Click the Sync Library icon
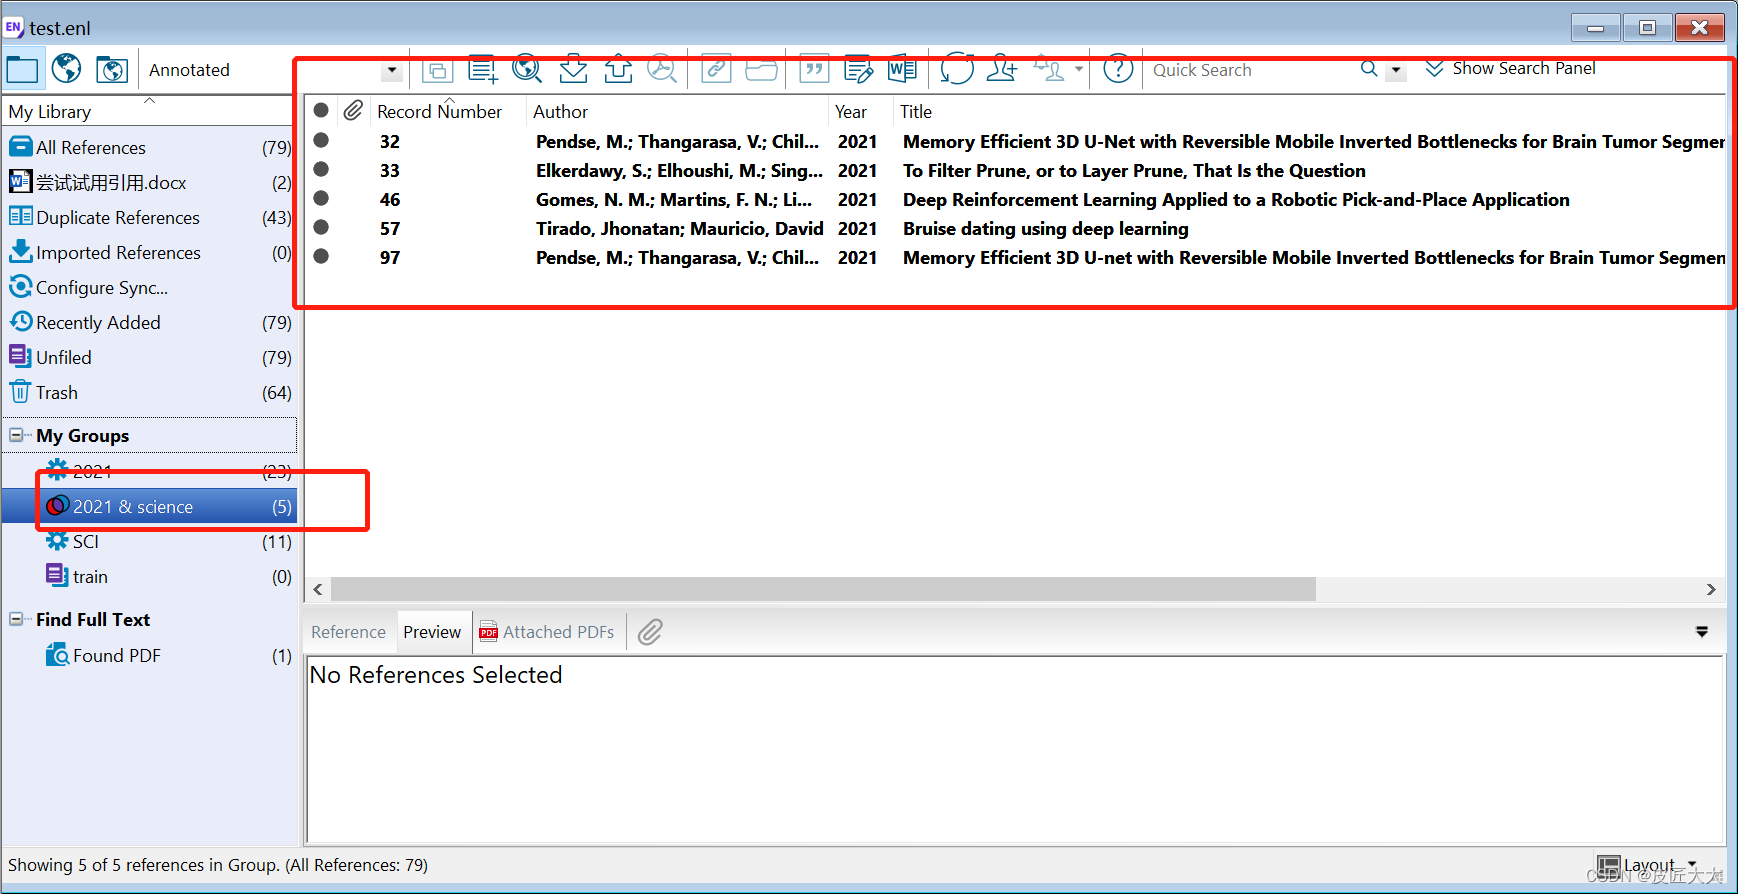 [x=957, y=69]
